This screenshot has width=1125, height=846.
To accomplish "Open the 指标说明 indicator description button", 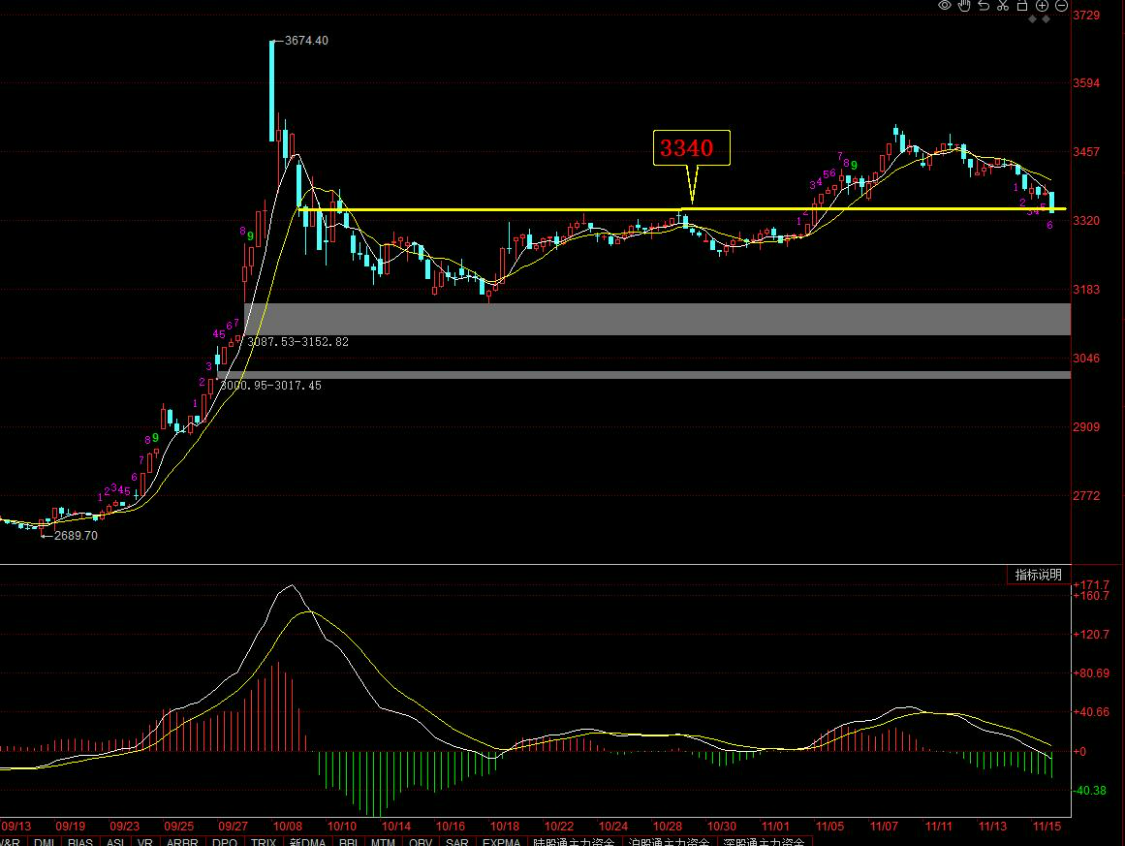I will click(x=1038, y=575).
